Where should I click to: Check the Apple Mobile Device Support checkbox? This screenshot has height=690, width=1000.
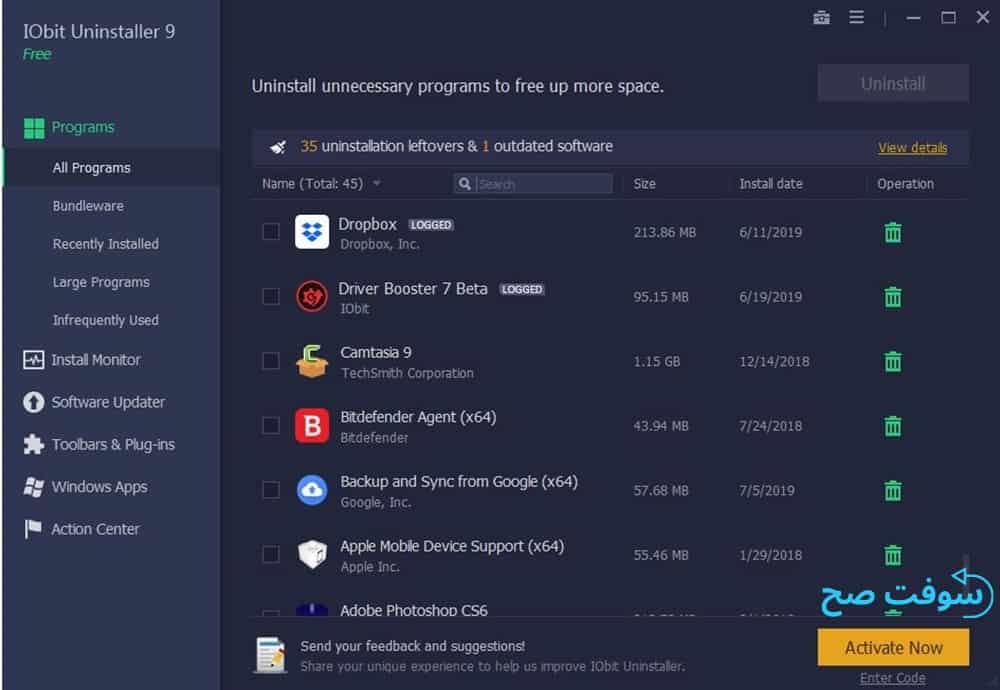click(271, 554)
